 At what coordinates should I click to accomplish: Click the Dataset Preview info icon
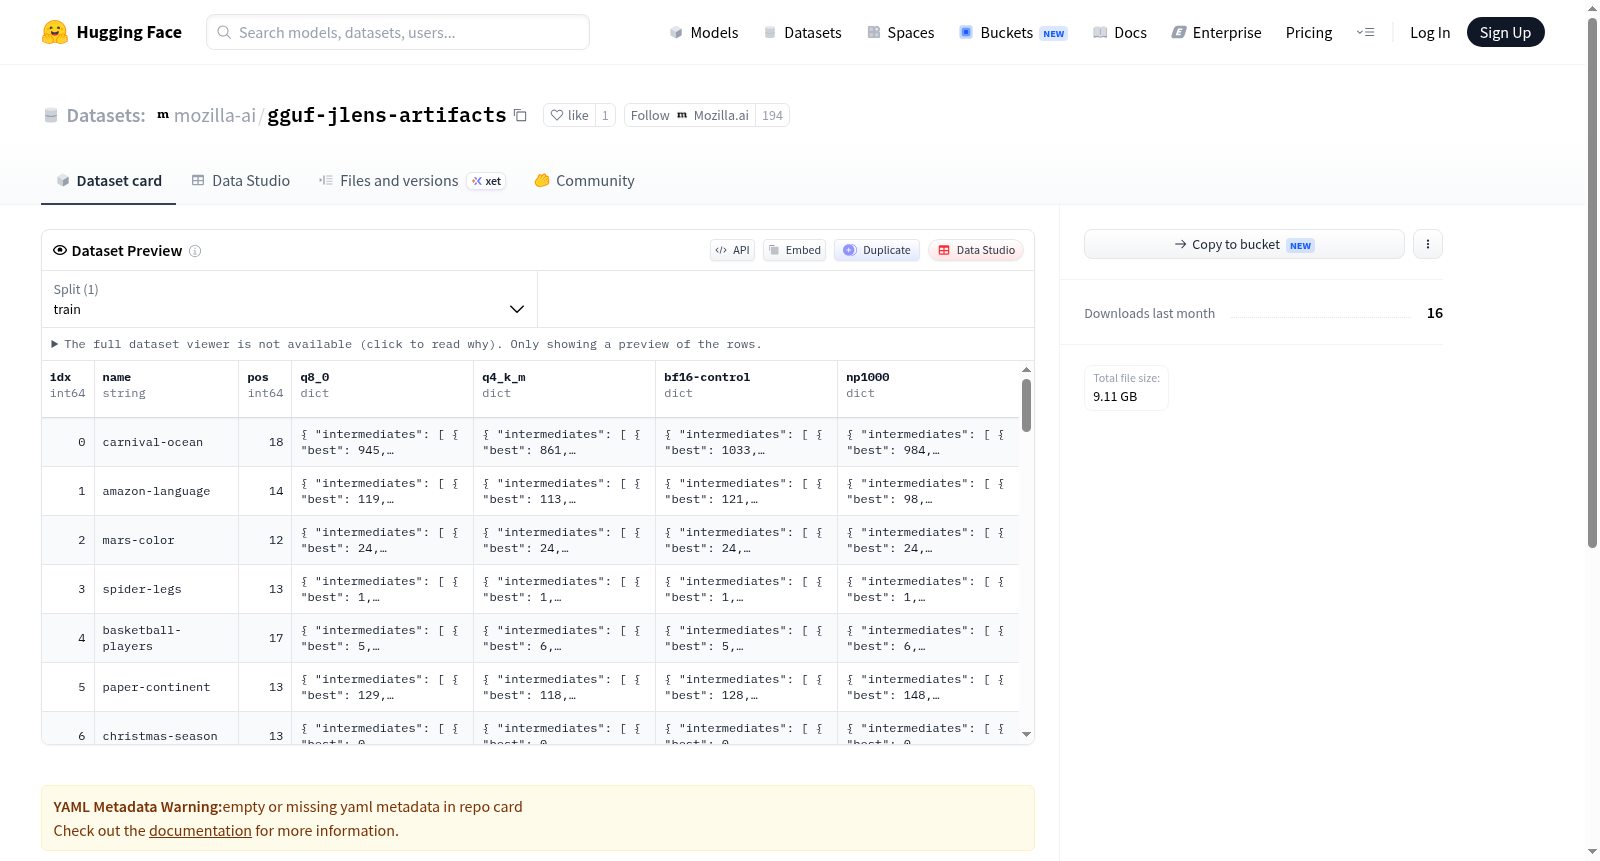195,251
